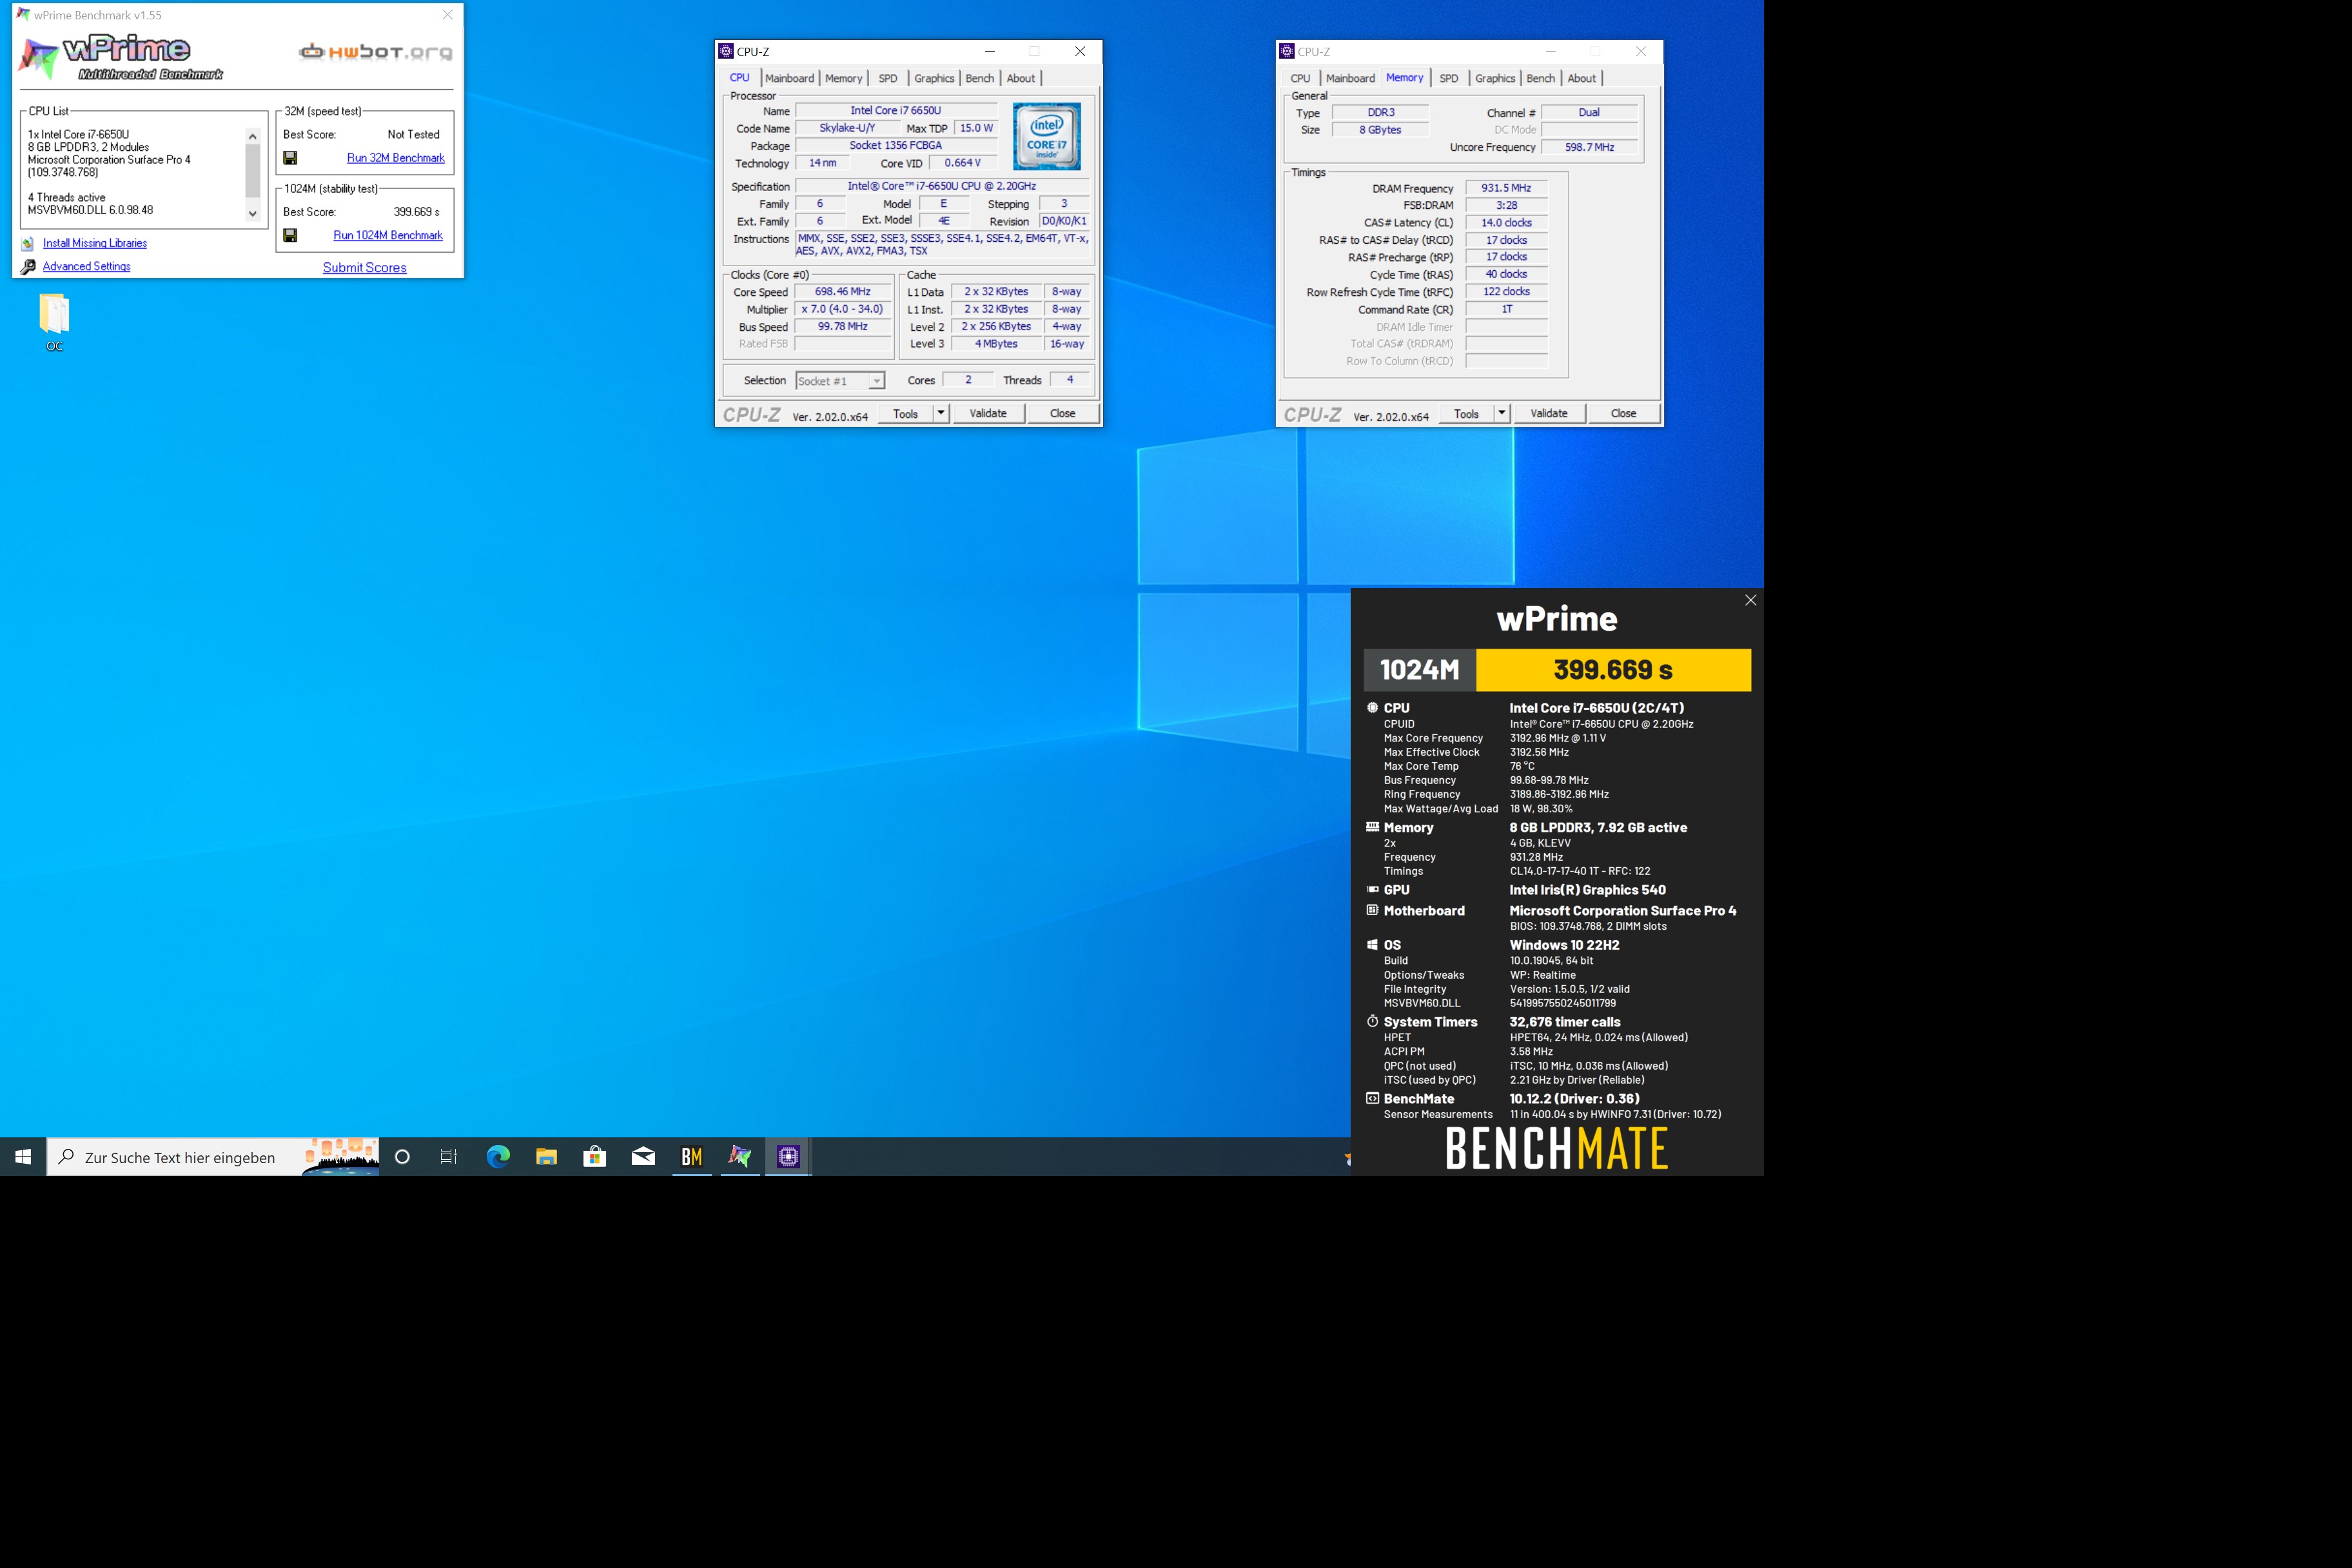
Task: Switch to BenchMate taskbar icon
Action: (x=692, y=1157)
